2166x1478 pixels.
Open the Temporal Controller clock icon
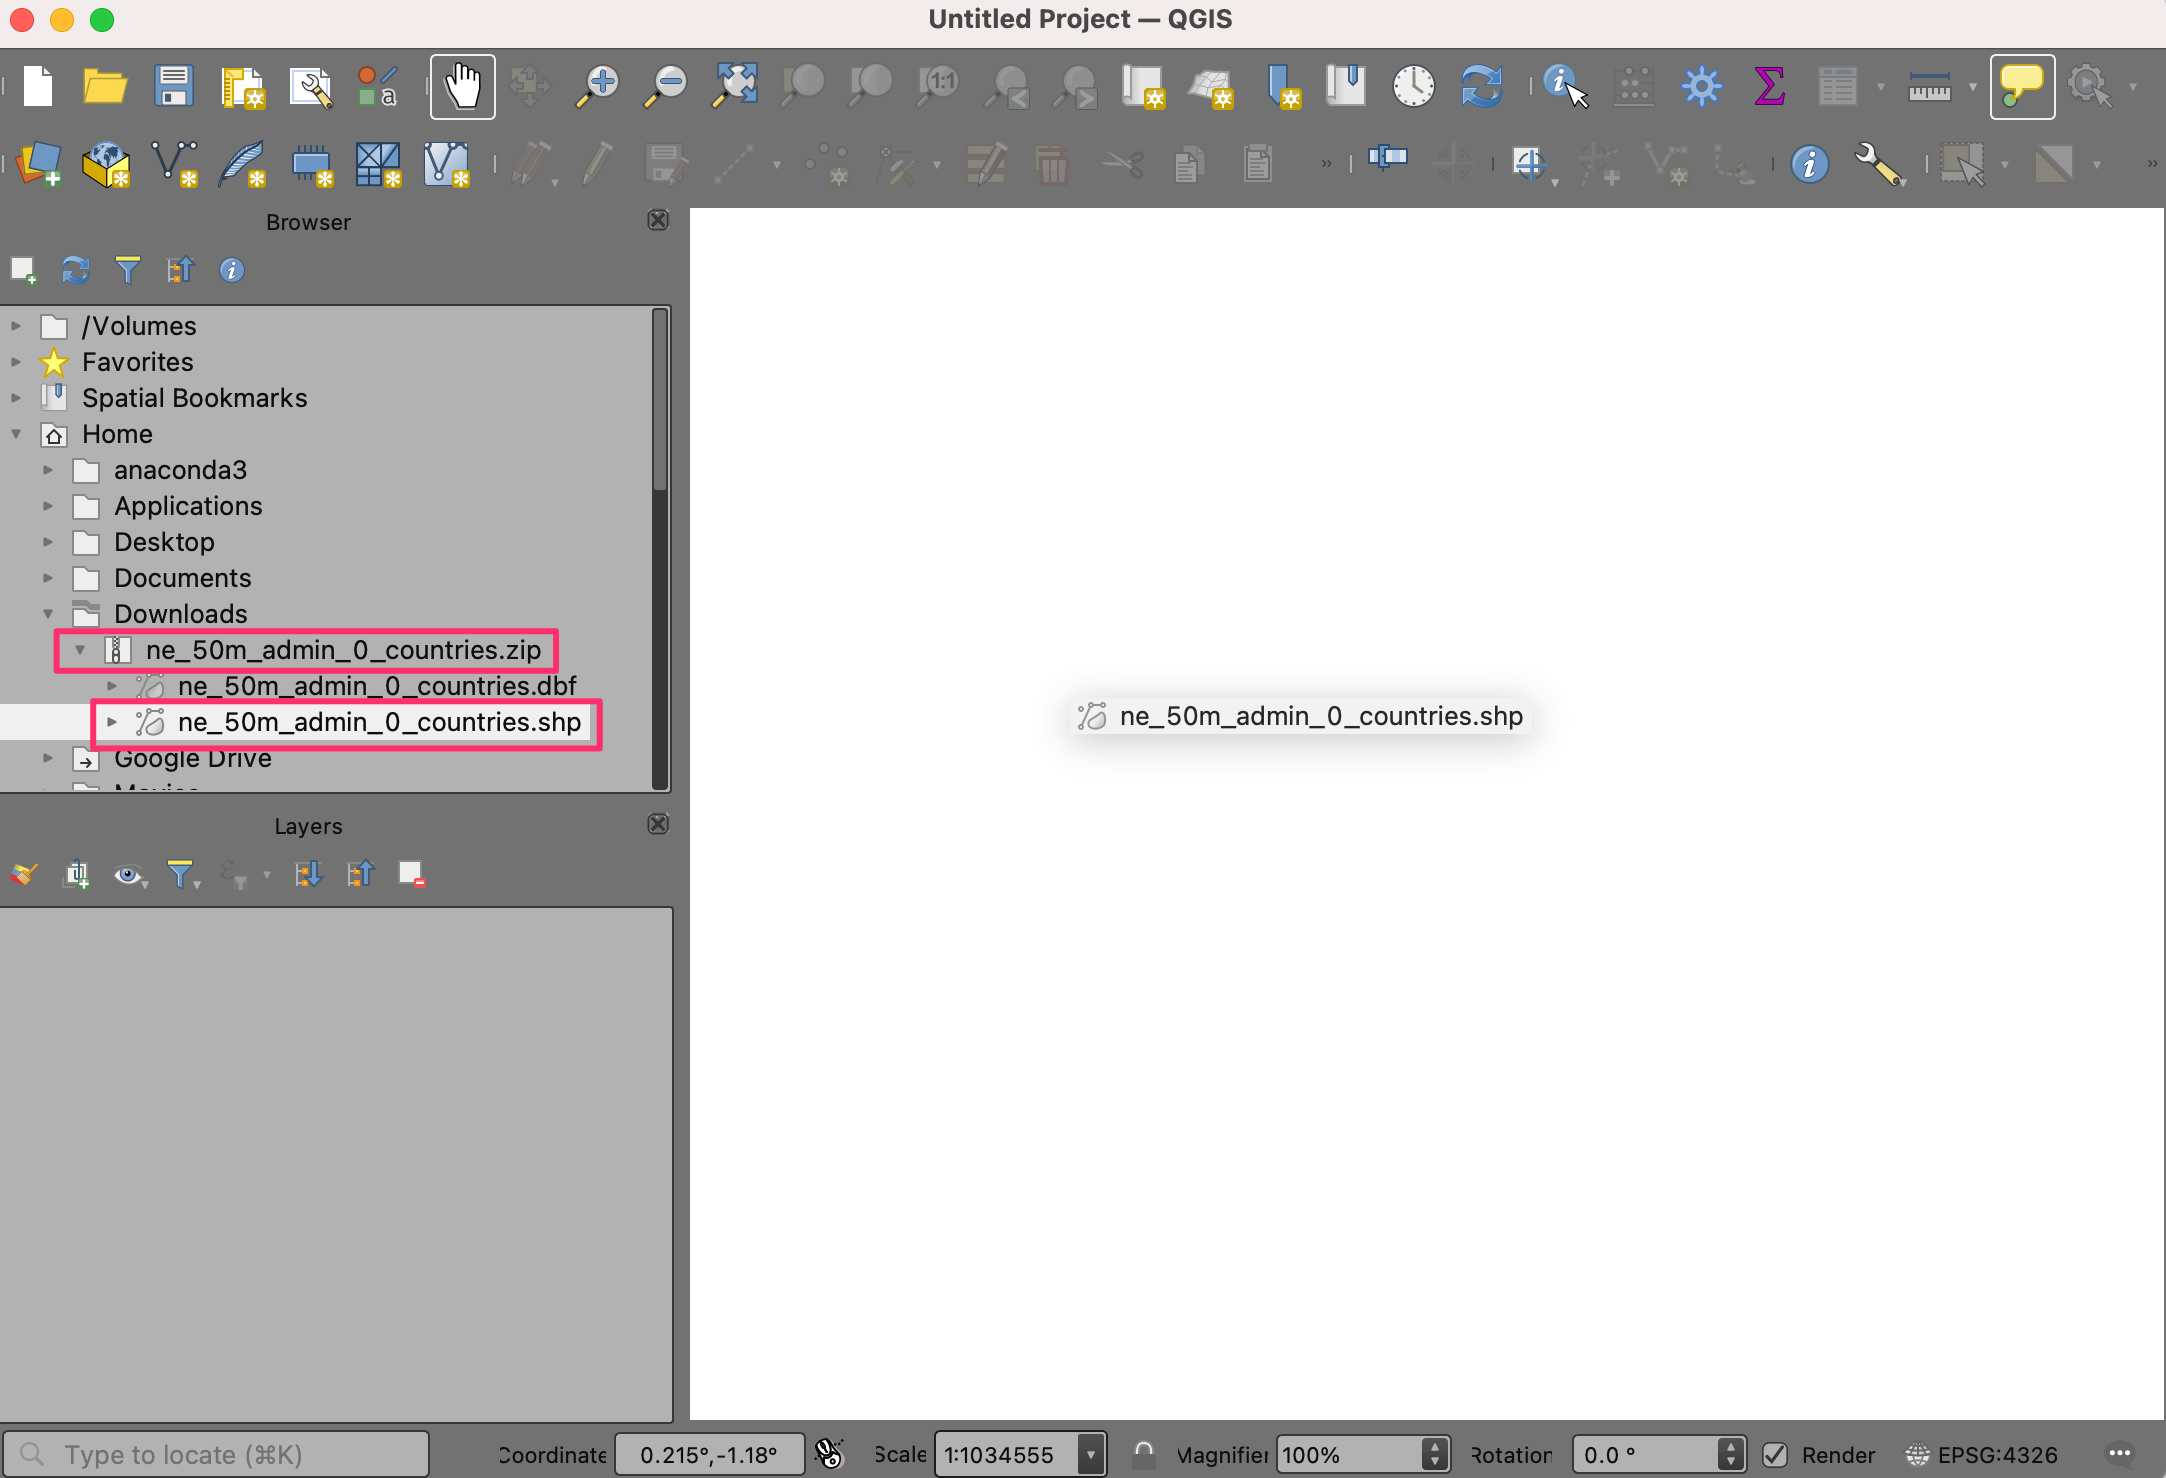(x=1413, y=87)
